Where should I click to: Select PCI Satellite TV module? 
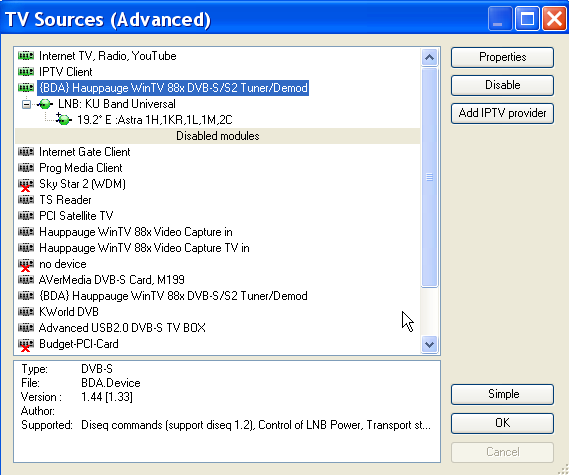(x=76, y=216)
